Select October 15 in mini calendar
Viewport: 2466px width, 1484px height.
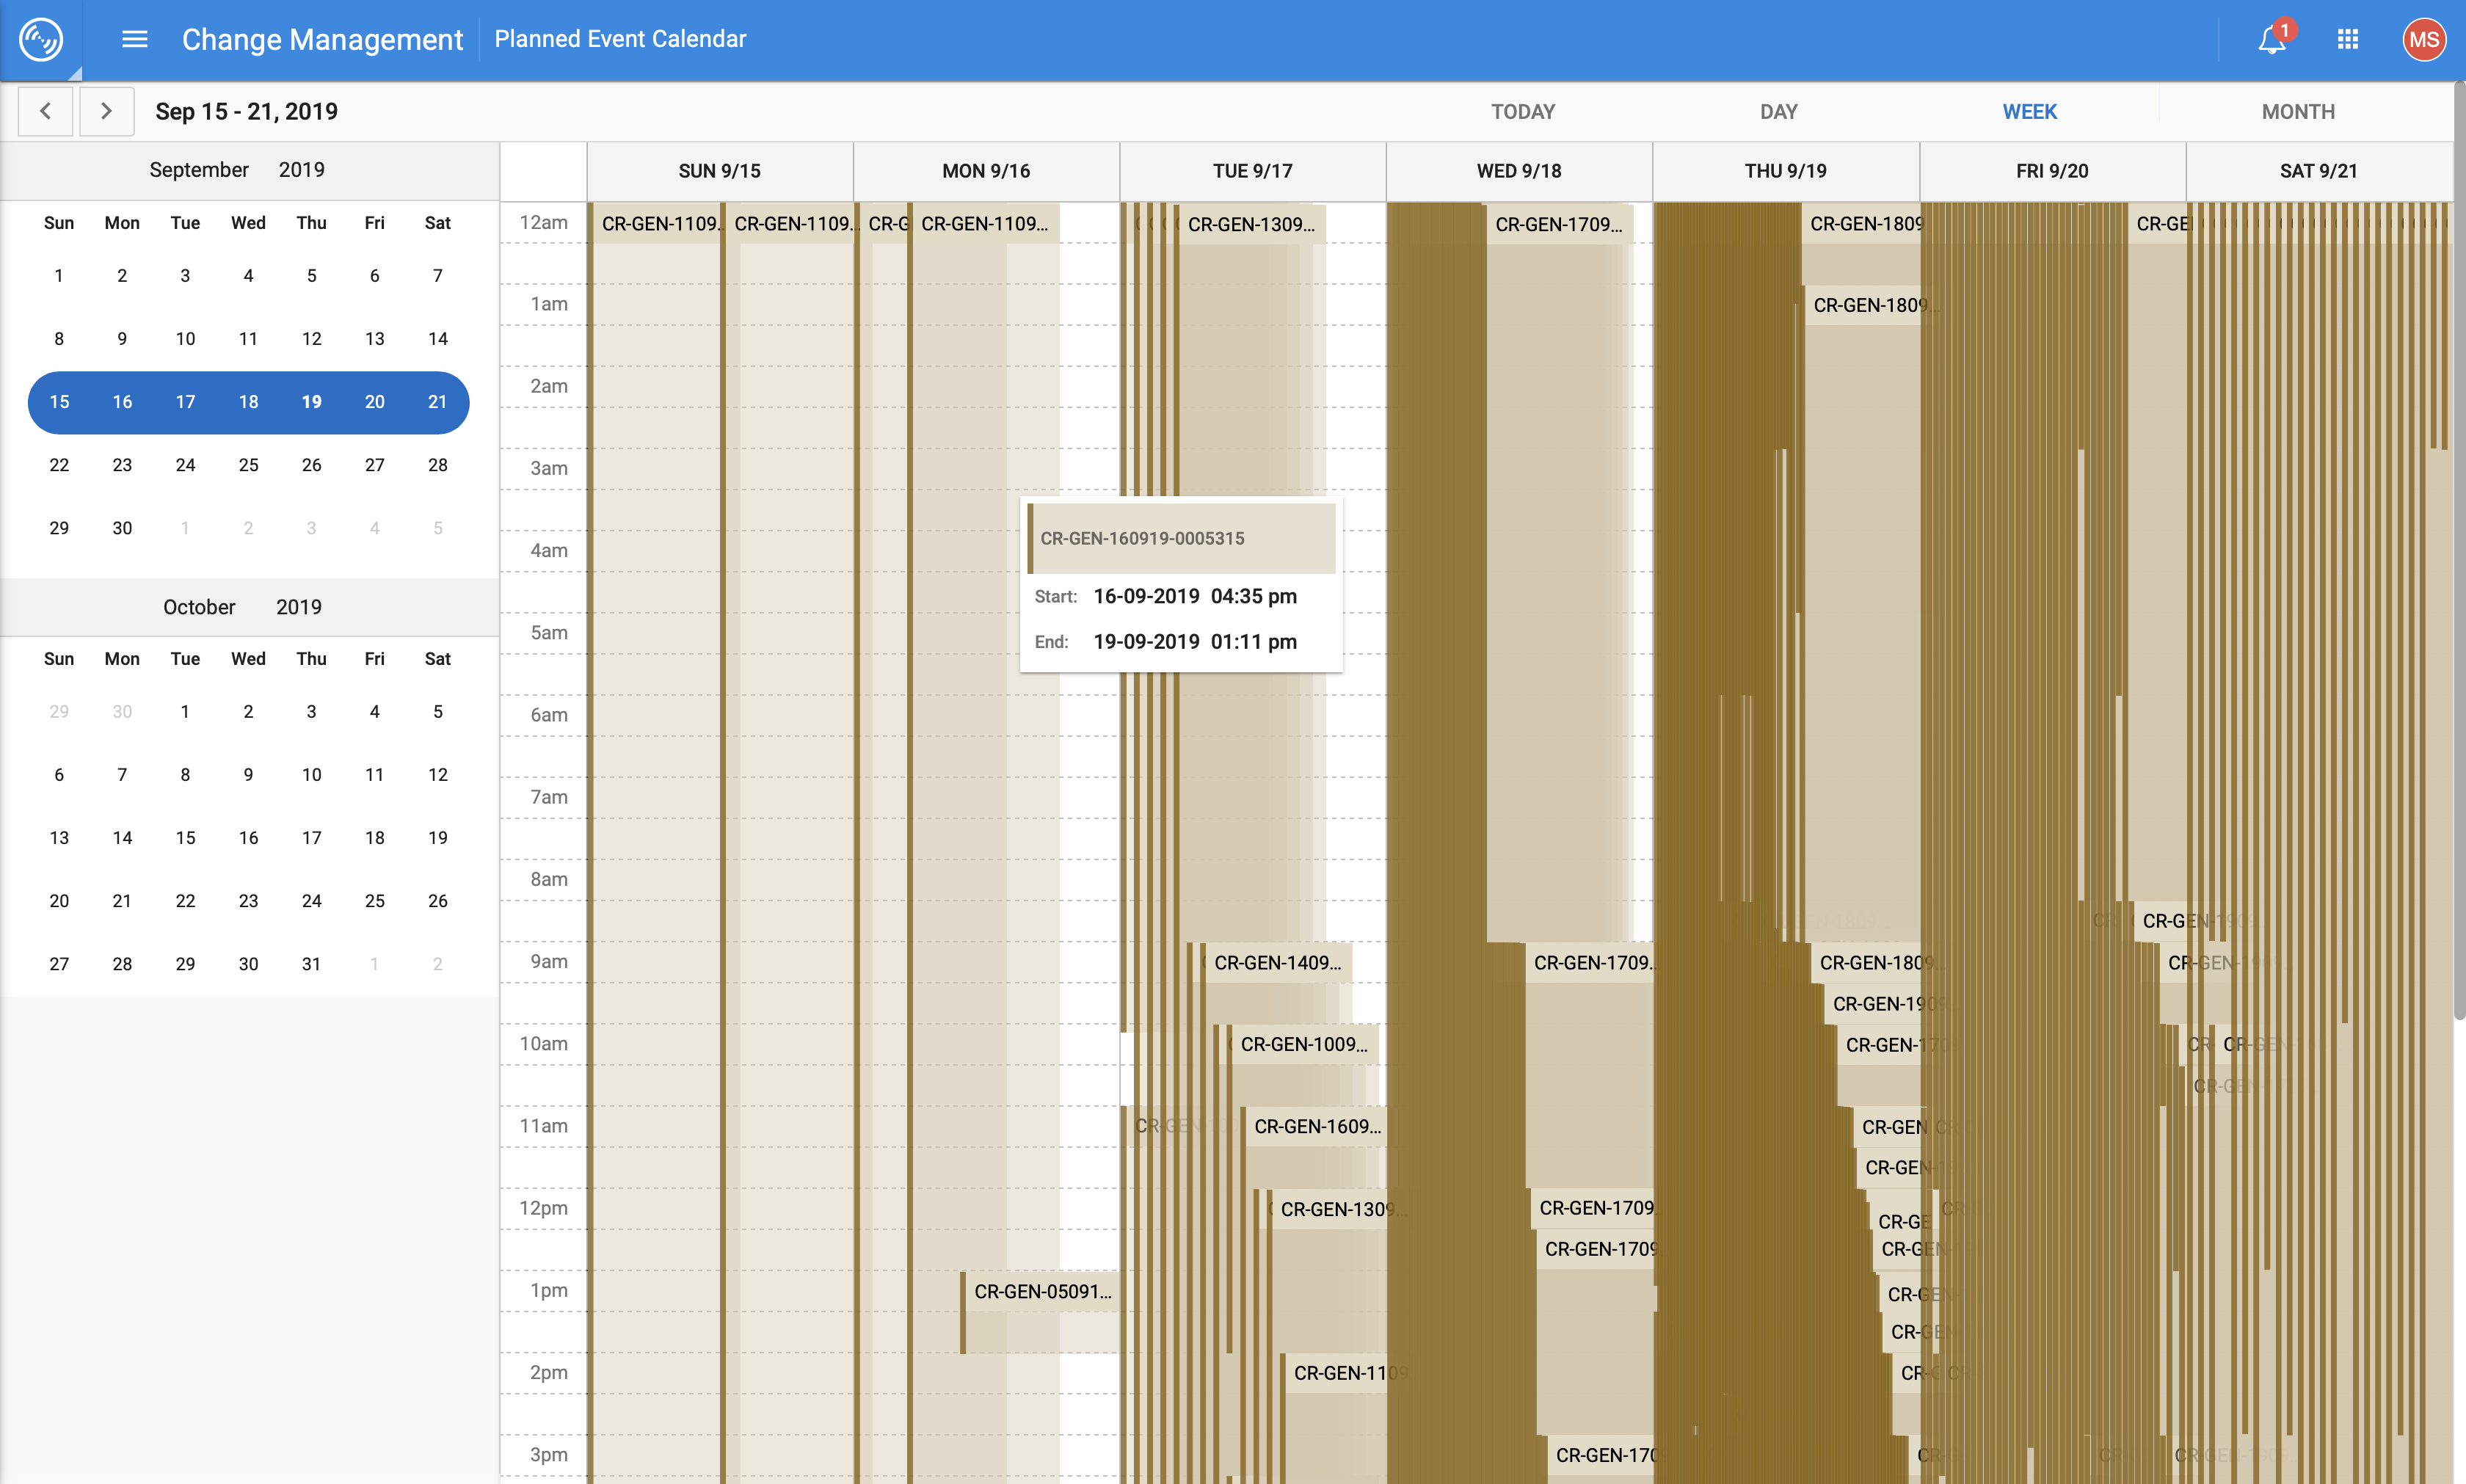(185, 838)
